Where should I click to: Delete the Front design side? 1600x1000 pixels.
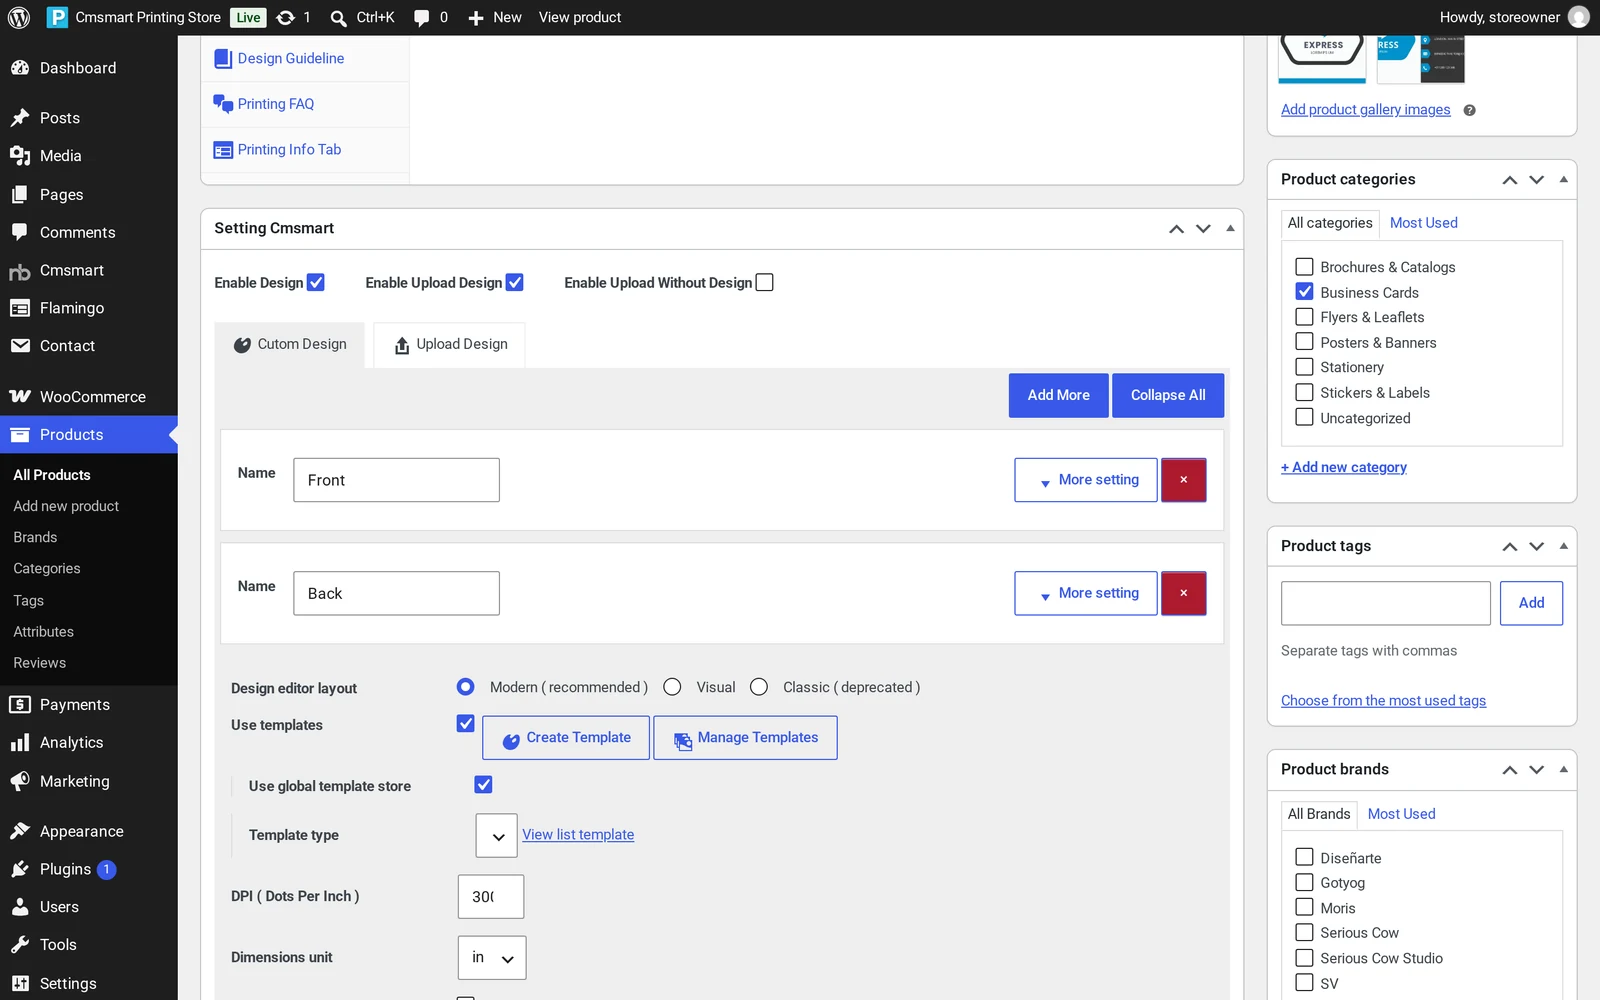tap(1183, 480)
